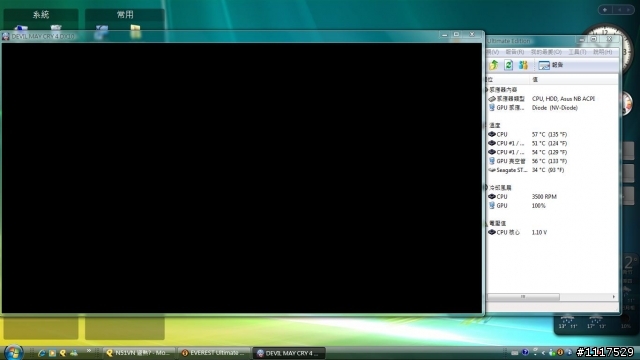Launch Internet Explorer from Quick Launch
This screenshot has height=360, width=640.
pos(41,353)
